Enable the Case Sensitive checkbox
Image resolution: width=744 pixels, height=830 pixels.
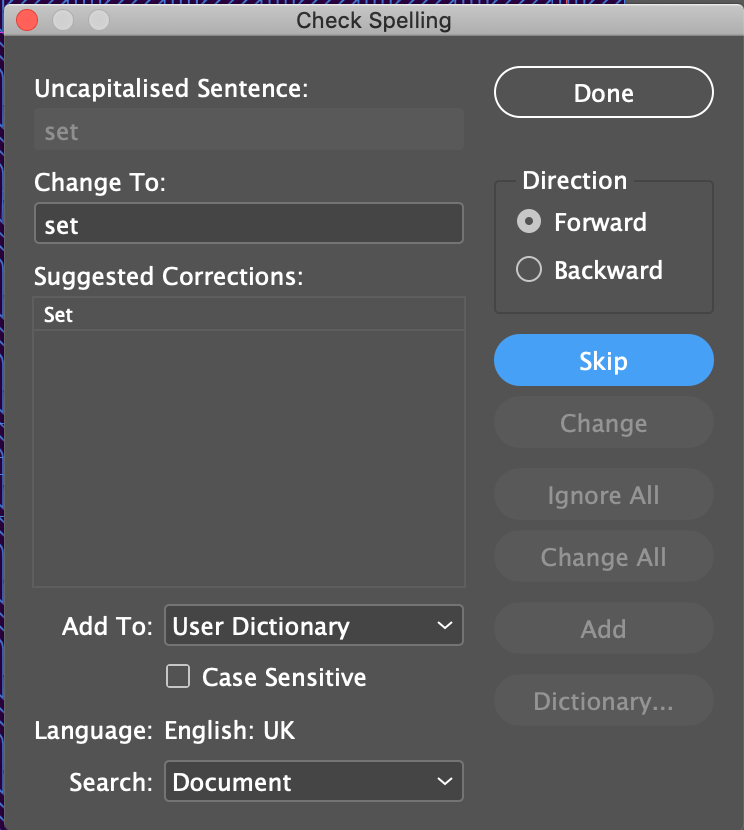point(178,678)
